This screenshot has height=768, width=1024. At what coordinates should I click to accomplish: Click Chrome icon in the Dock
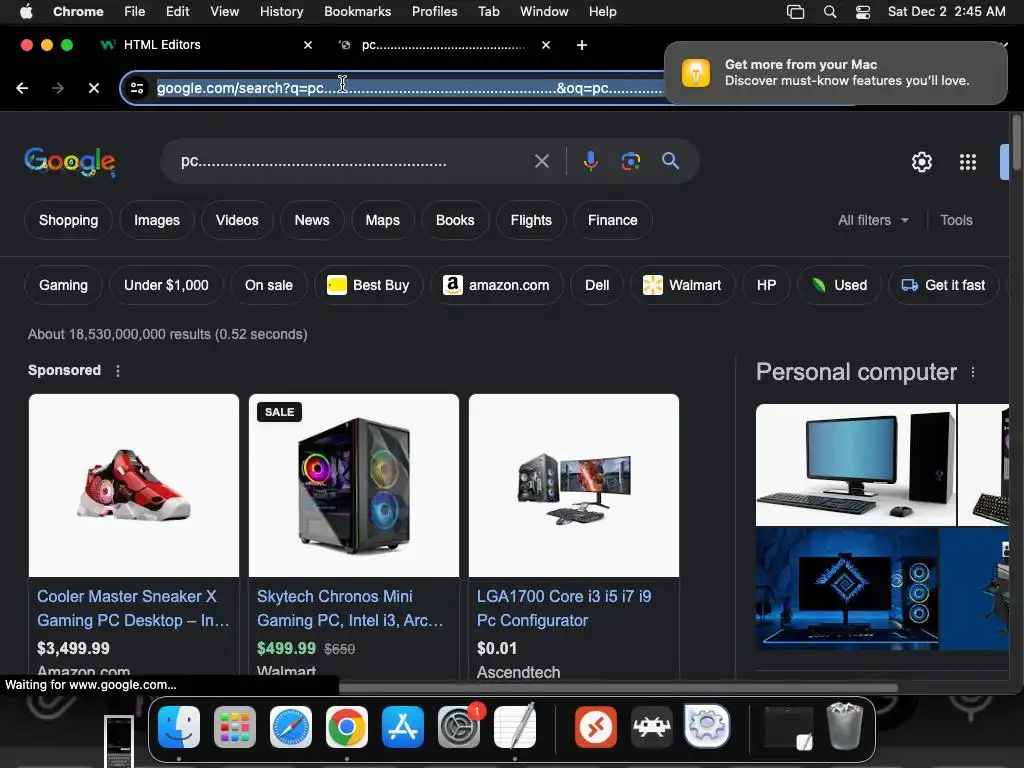(347, 727)
